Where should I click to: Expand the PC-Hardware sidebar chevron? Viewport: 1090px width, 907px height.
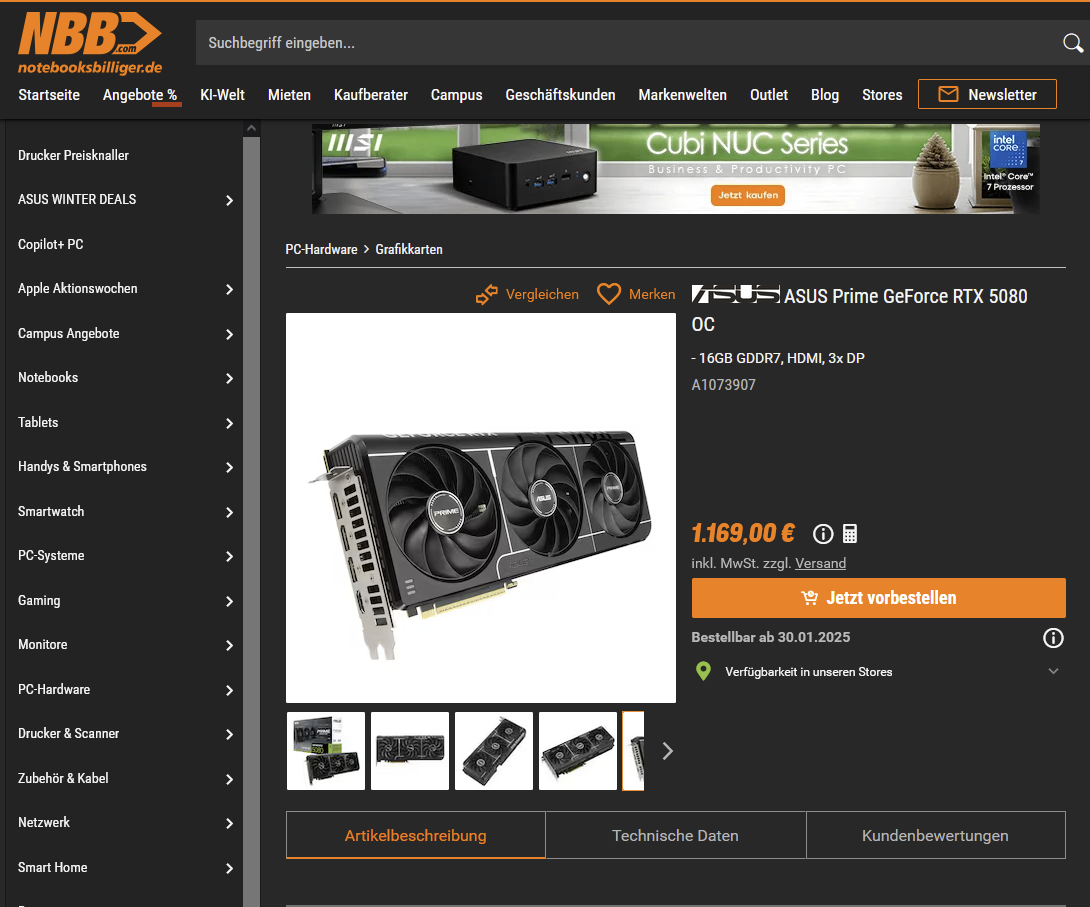click(229, 690)
